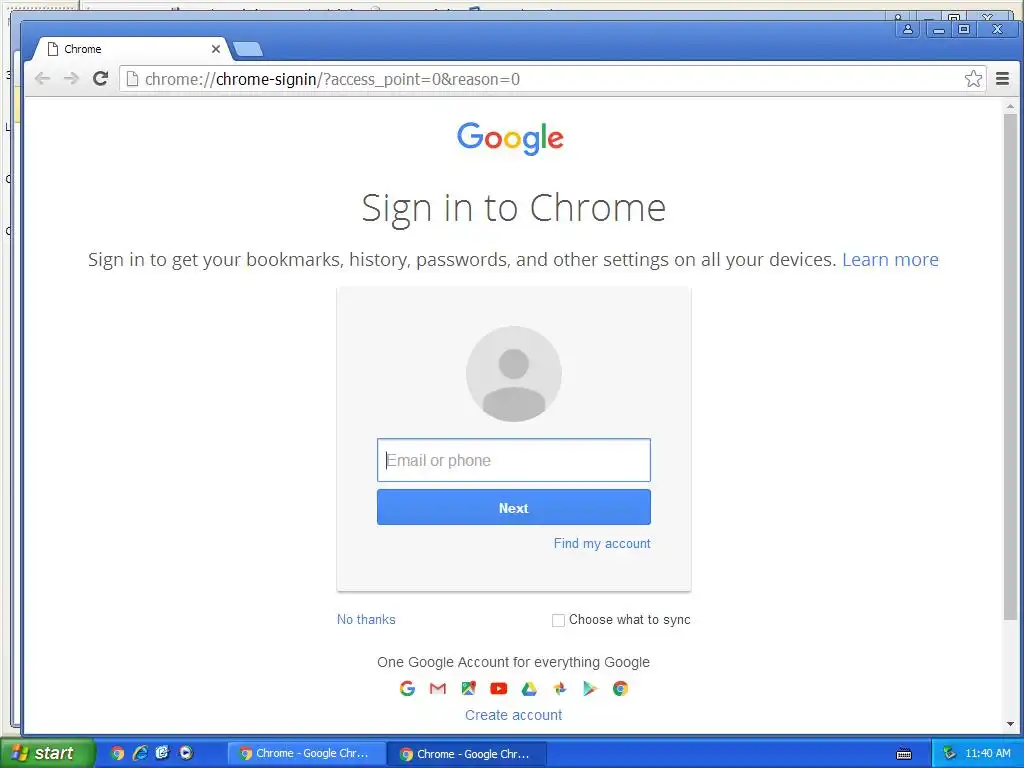Viewport: 1024px width, 768px height.
Task: Click the One Google Account for everything text
Action: coord(514,662)
